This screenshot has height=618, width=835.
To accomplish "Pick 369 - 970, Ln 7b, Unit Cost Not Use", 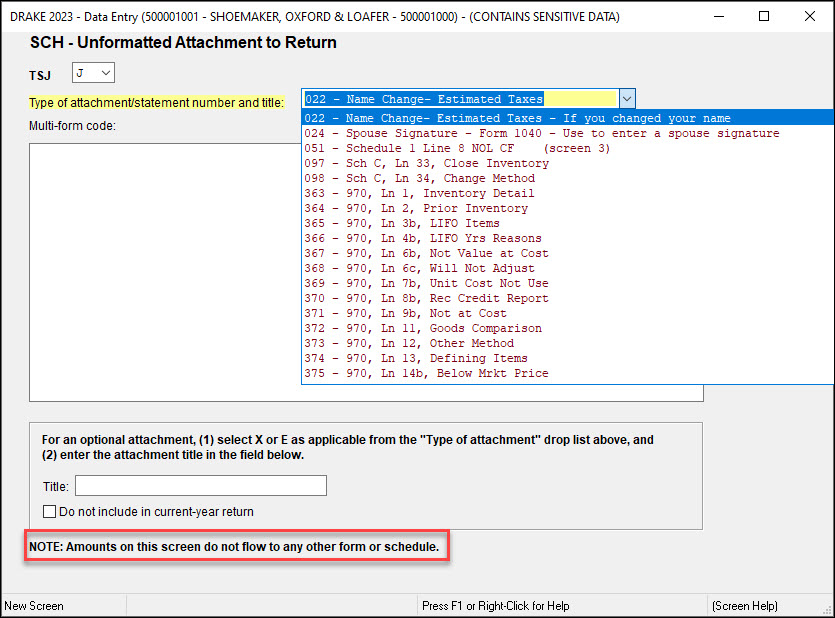I will point(568,283).
